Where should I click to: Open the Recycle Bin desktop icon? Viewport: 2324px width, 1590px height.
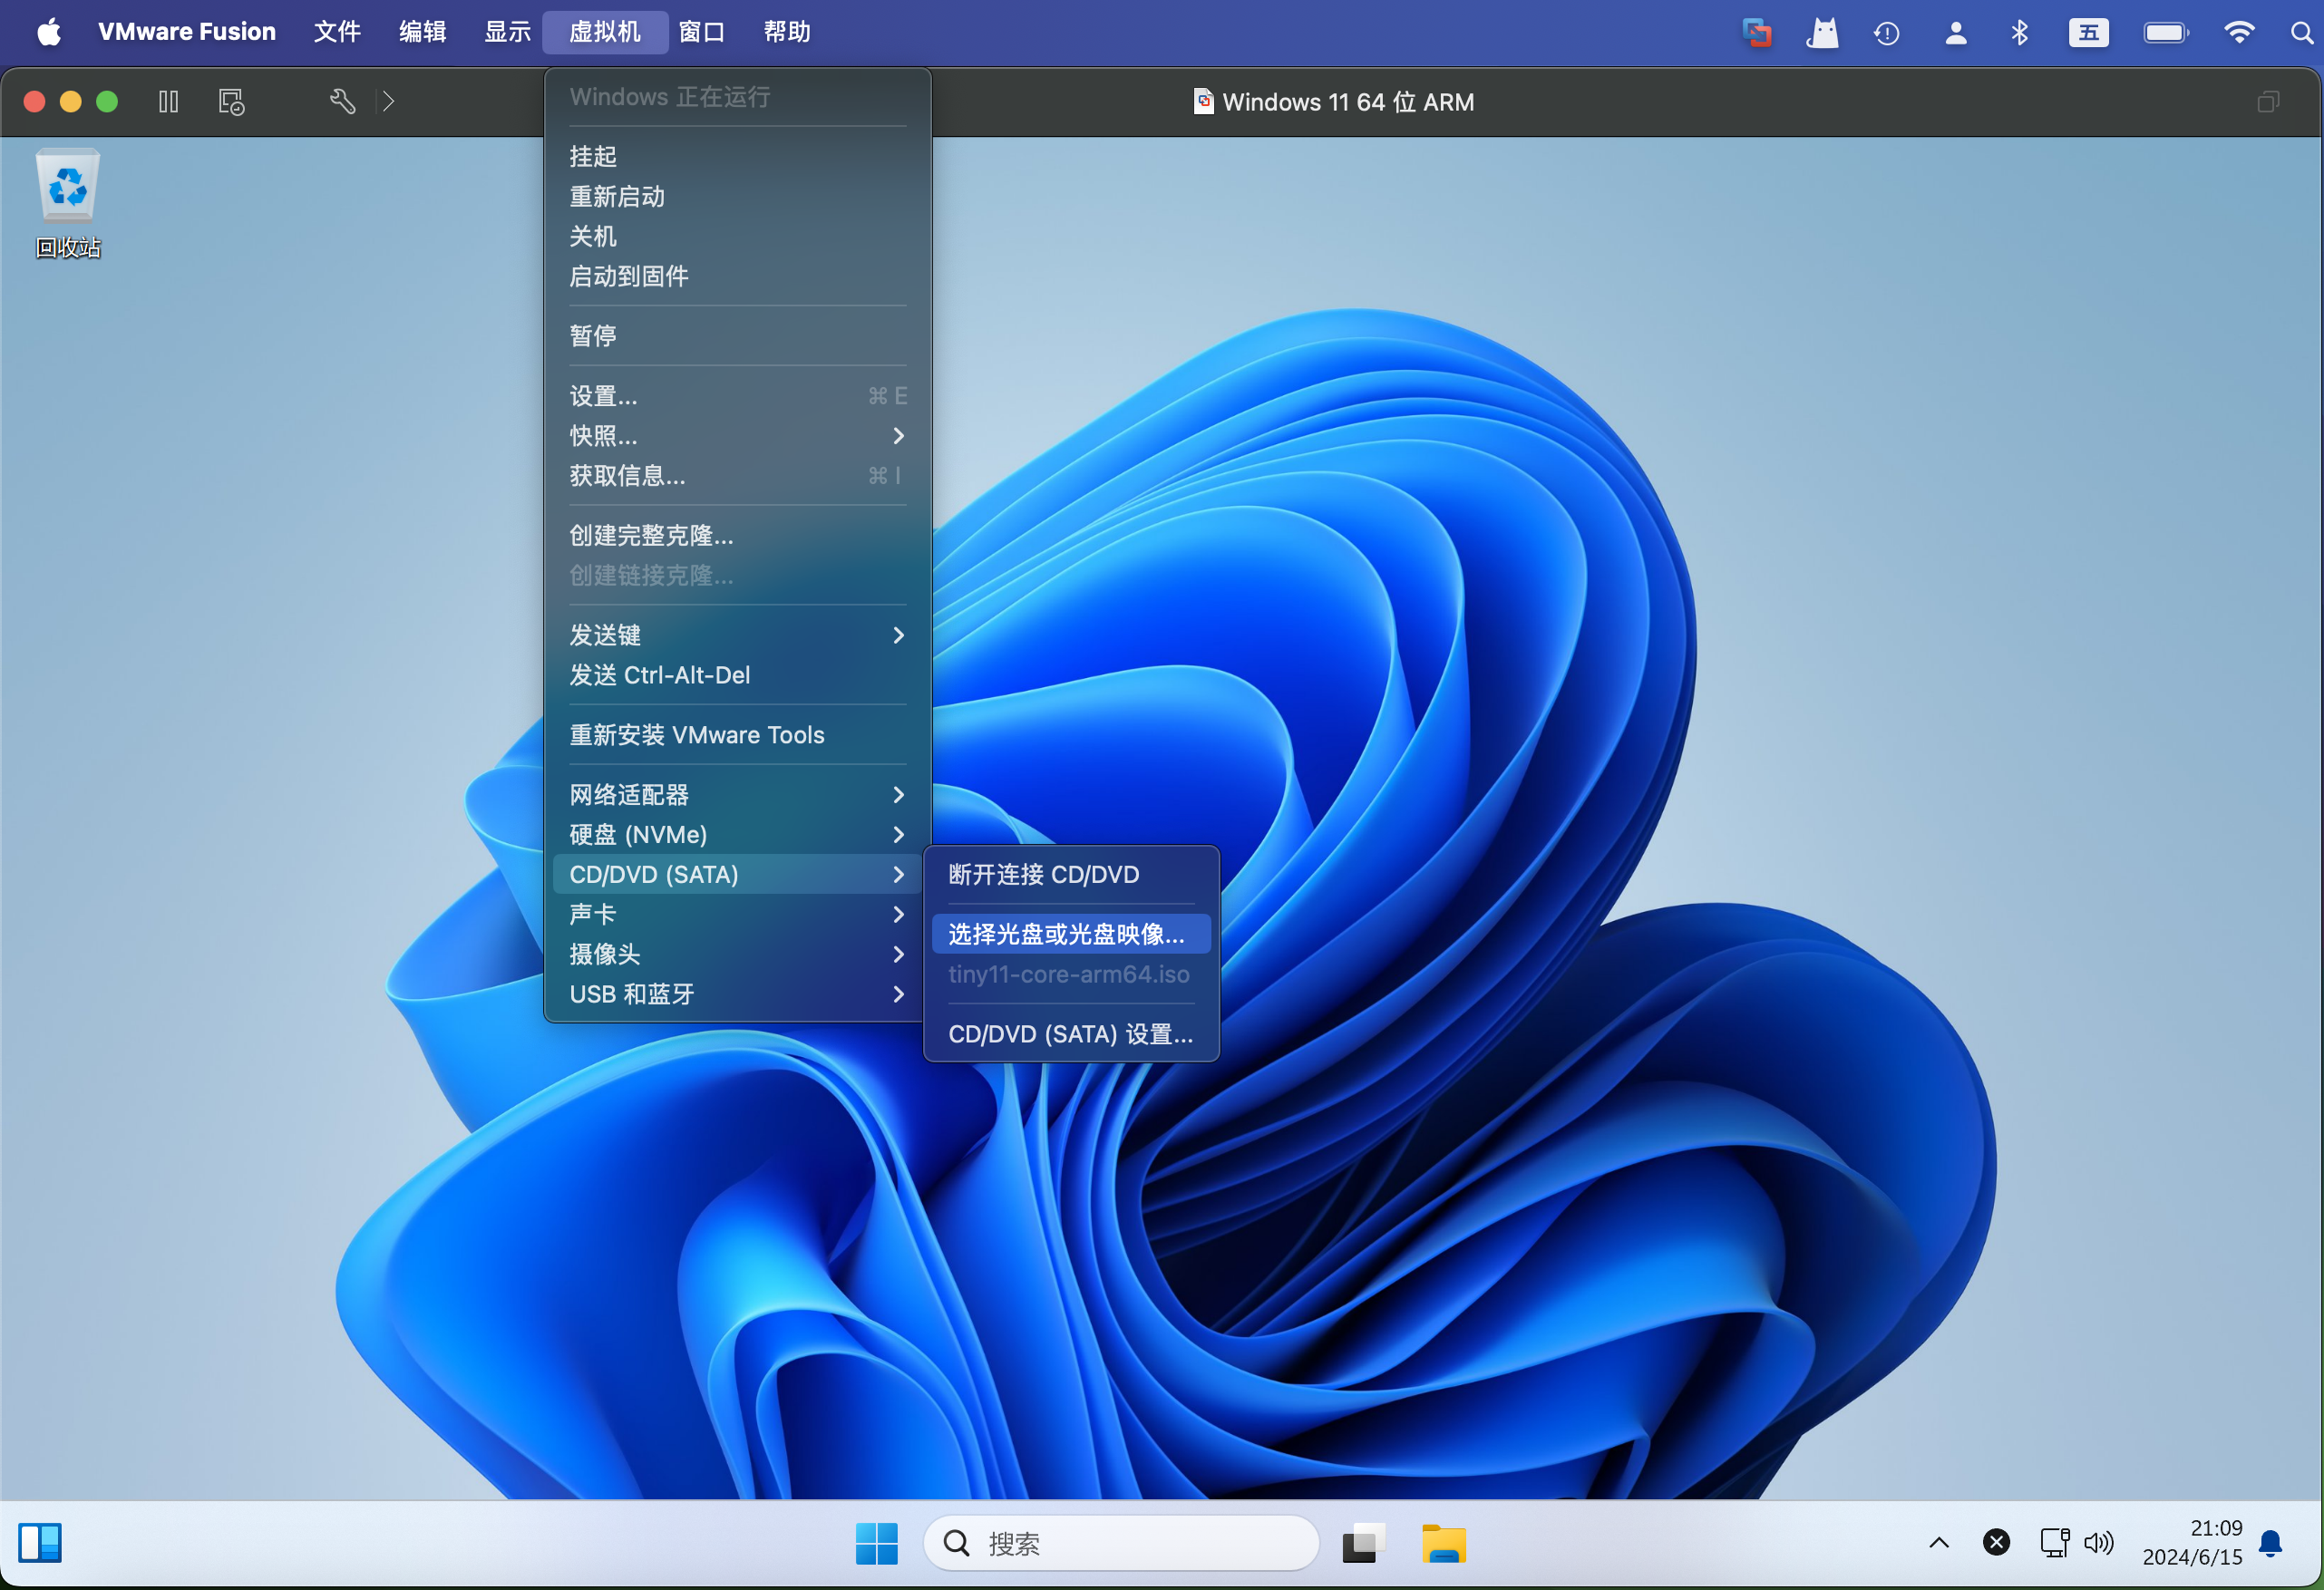click(x=68, y=204)
